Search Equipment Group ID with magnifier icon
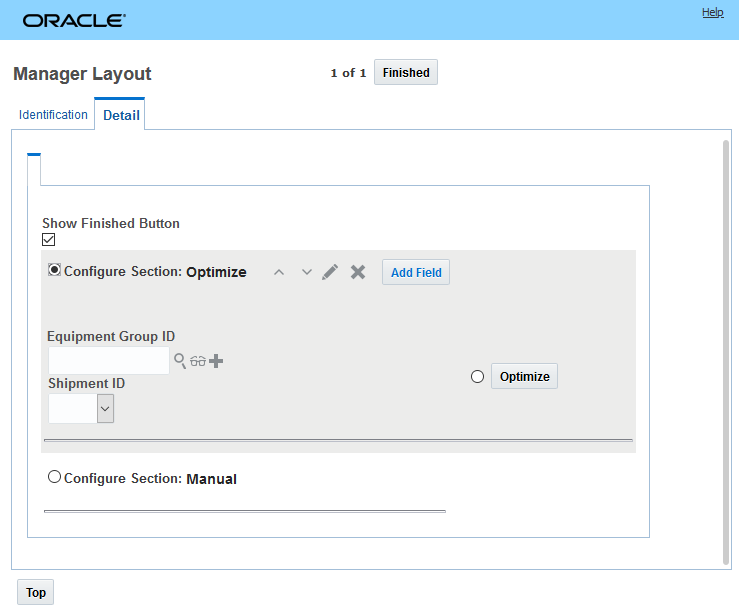The image size is (739, 609). coord(180,361)
